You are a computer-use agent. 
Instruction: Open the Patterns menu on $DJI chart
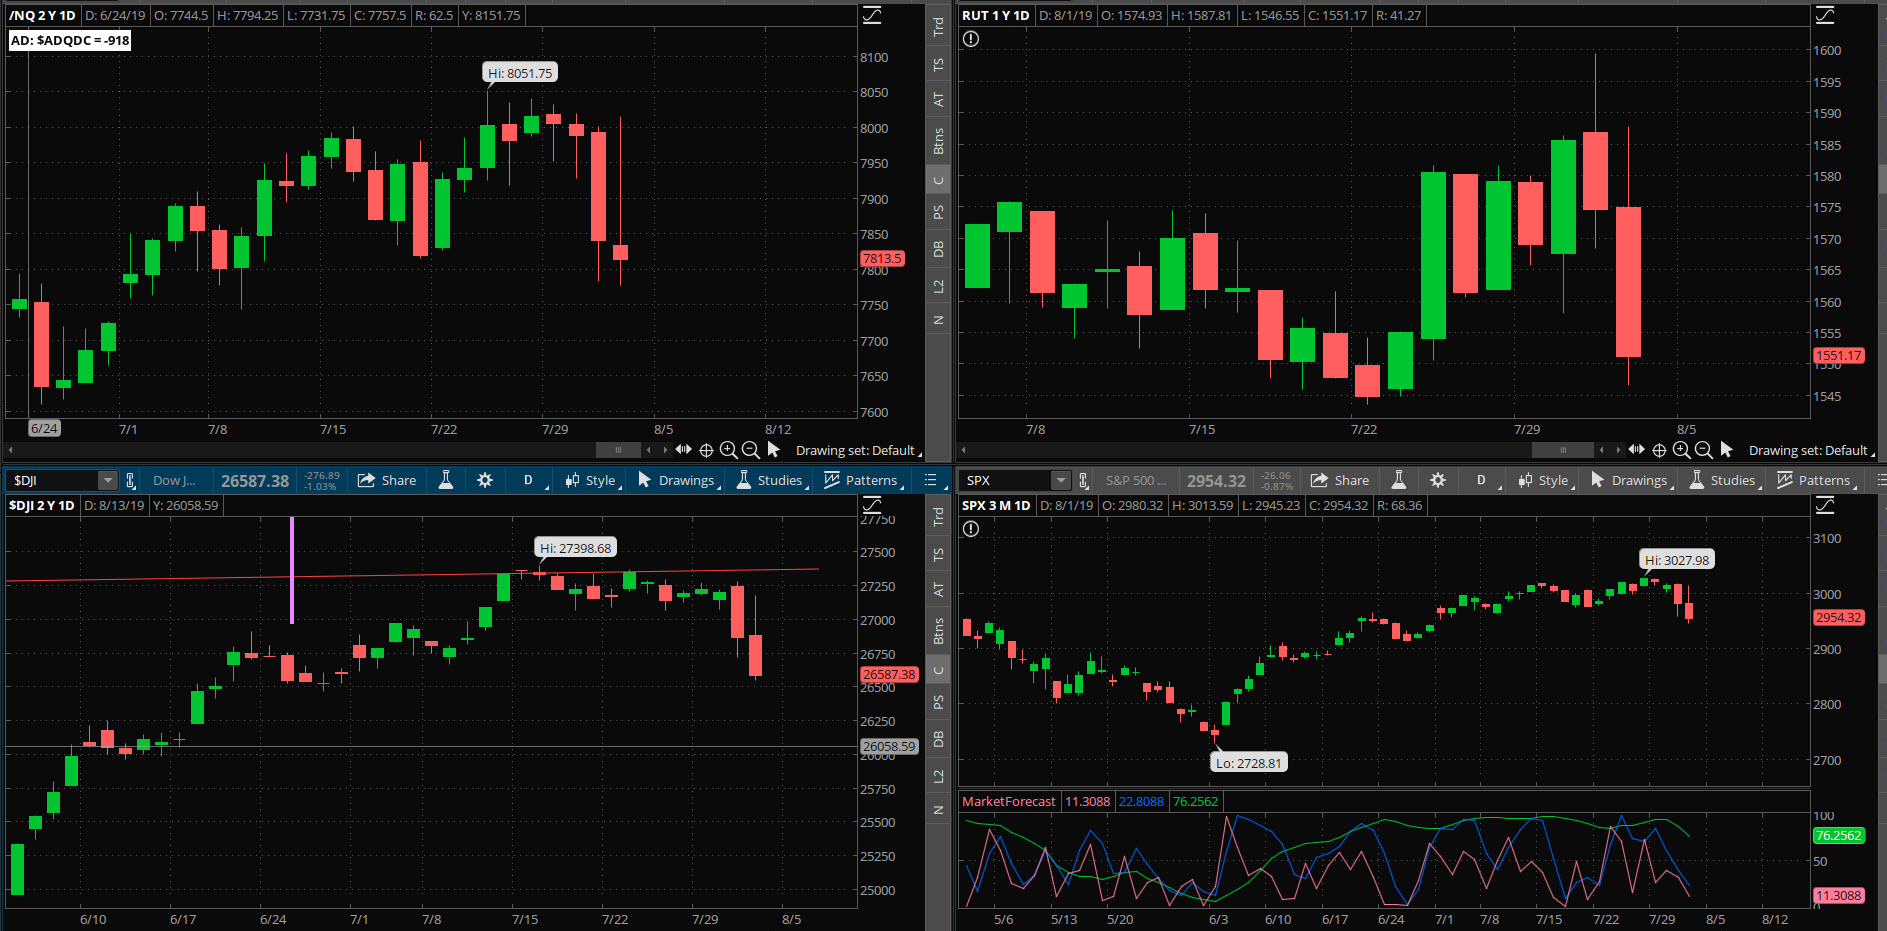coord(863,480)
